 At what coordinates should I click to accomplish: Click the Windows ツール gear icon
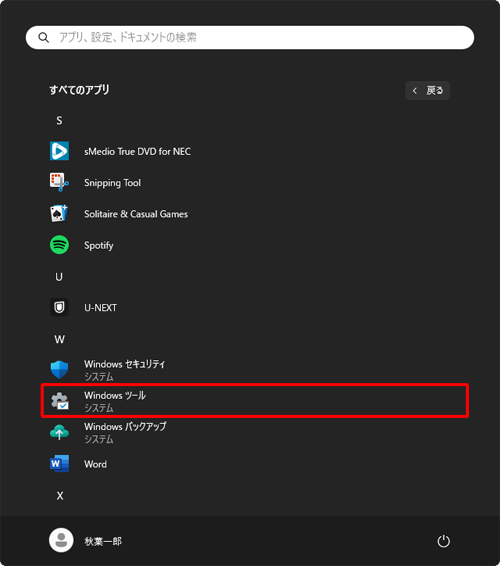(x=59, y=401)
